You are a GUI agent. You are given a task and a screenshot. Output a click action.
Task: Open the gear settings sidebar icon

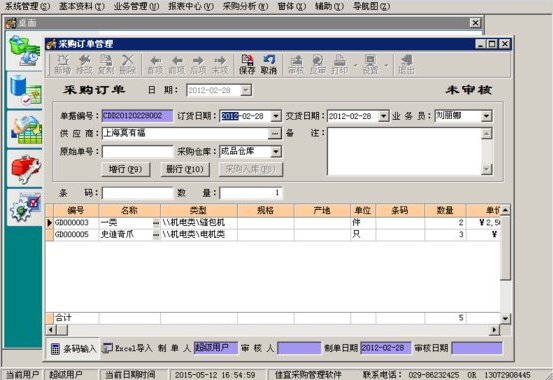(25, 207)
